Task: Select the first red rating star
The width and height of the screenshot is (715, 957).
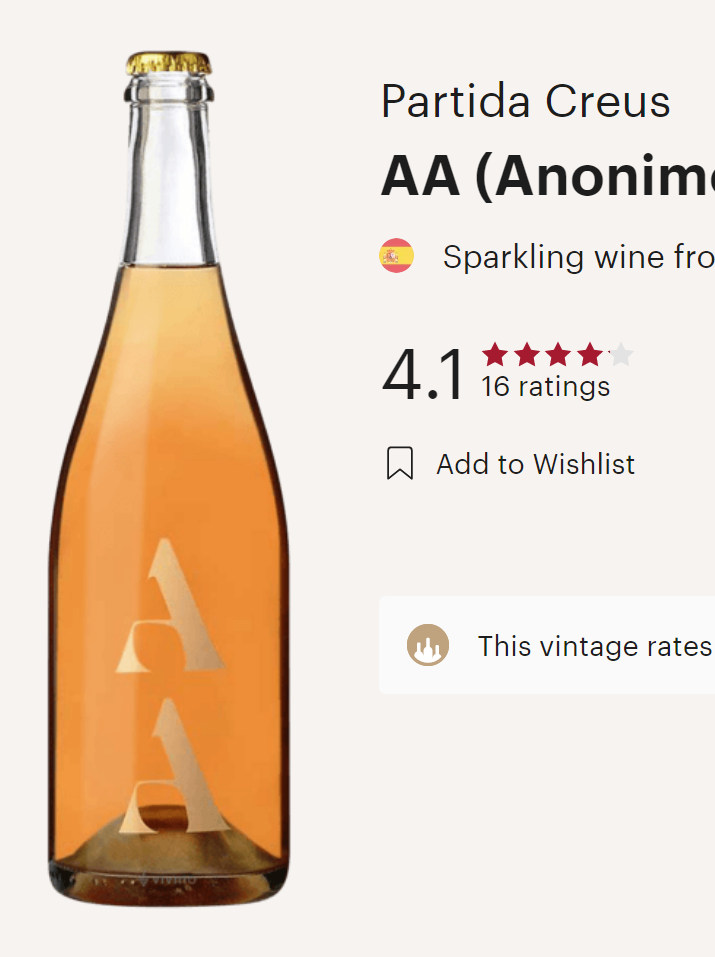Action: tap(495, 354)
